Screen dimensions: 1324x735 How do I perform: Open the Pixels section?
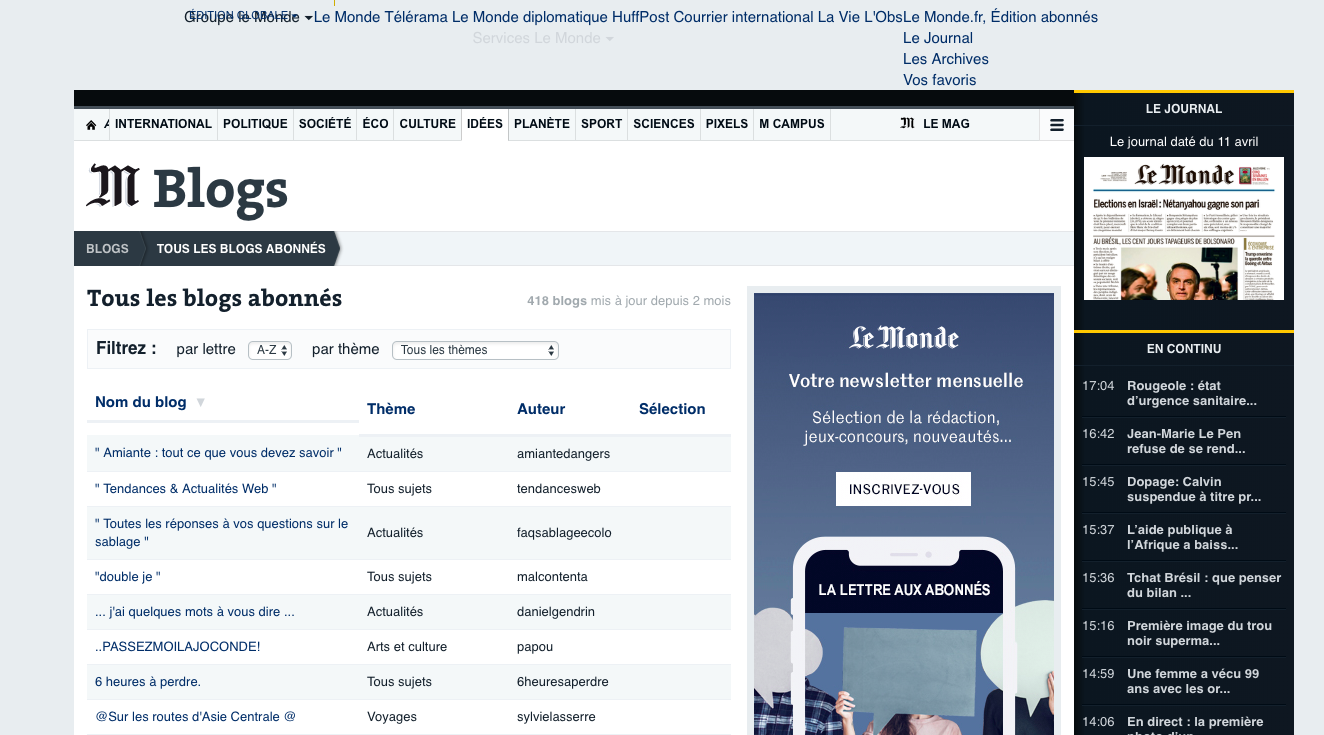[727, 124]
